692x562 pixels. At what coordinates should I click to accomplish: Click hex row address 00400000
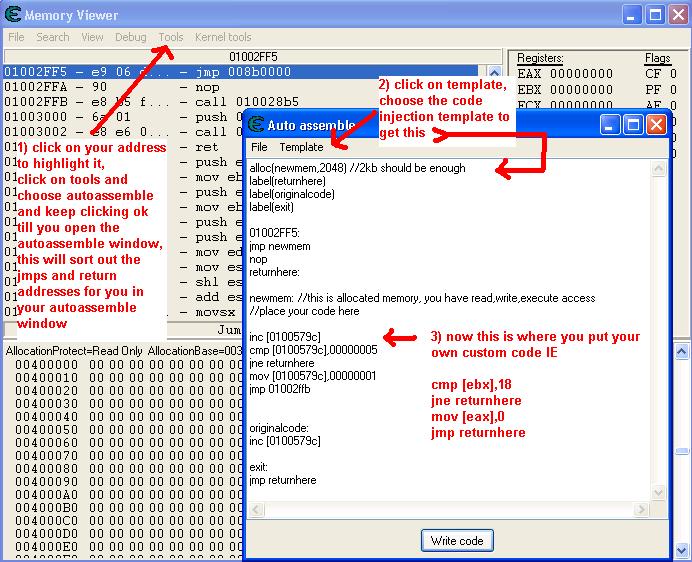coord(46,365)
